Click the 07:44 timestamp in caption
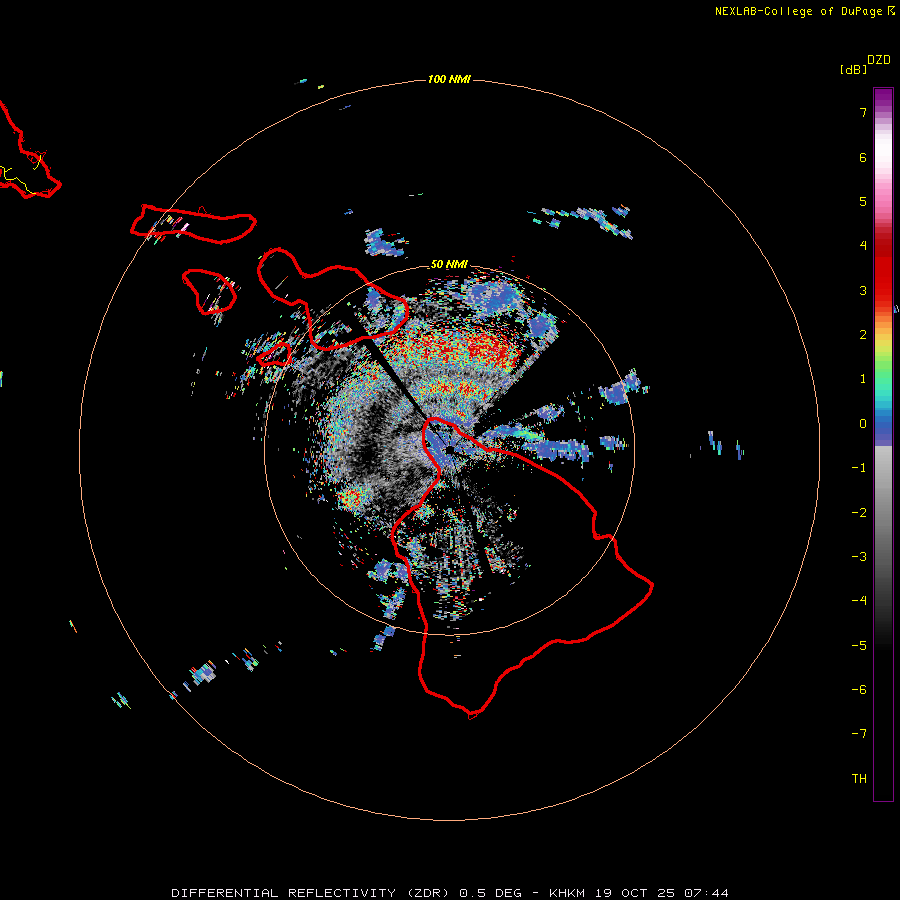This screenshot has width=900, height=900. pos(707,893)
